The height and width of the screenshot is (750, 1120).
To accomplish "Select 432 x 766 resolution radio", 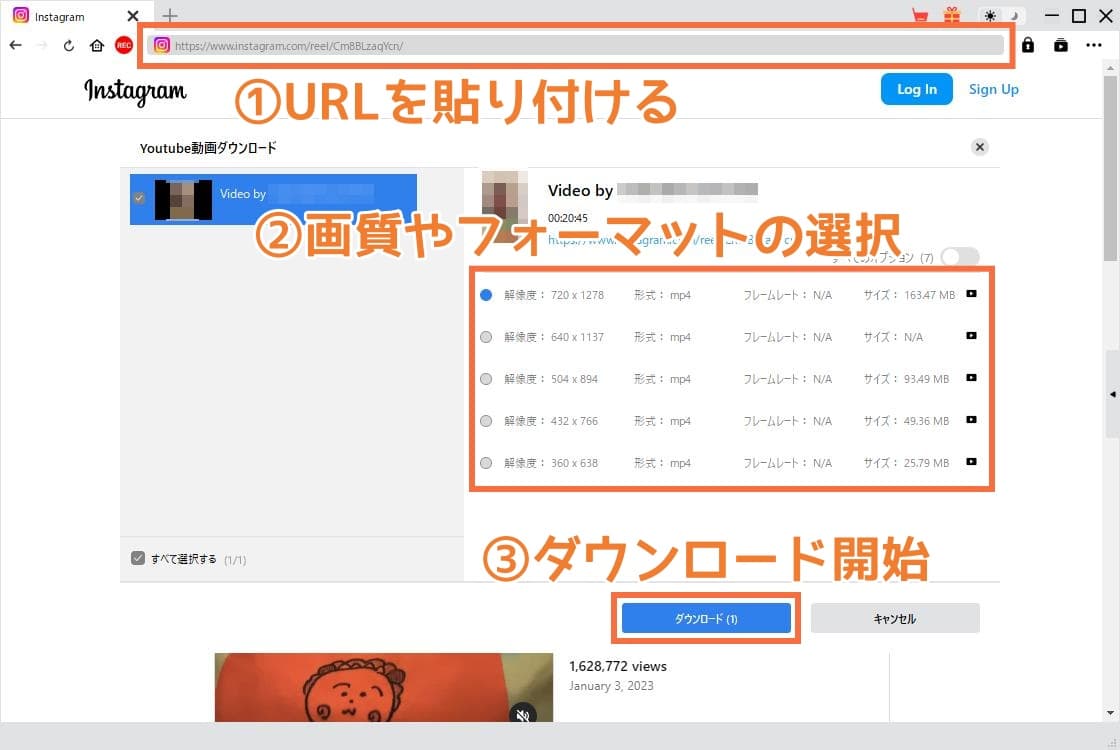I will [x=486, y=421].
